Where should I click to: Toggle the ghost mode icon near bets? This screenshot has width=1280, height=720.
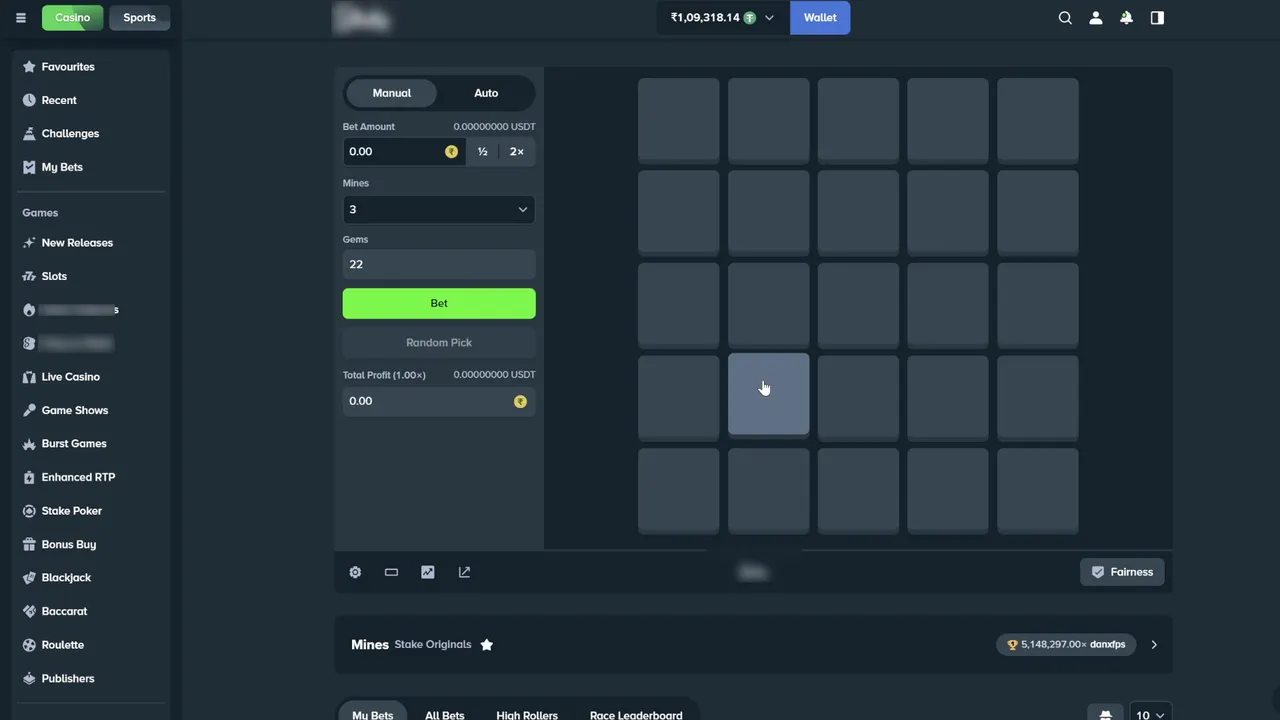coord(1105,713)
